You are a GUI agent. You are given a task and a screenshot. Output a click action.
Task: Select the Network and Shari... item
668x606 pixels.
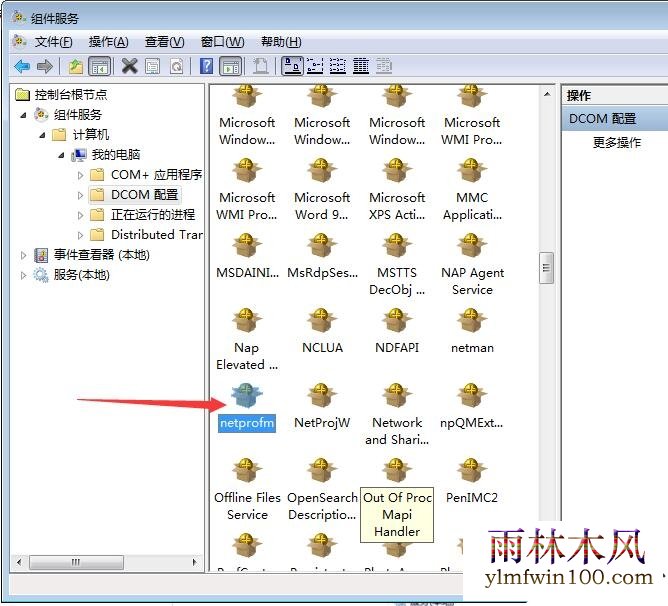[x=397, y=415]
